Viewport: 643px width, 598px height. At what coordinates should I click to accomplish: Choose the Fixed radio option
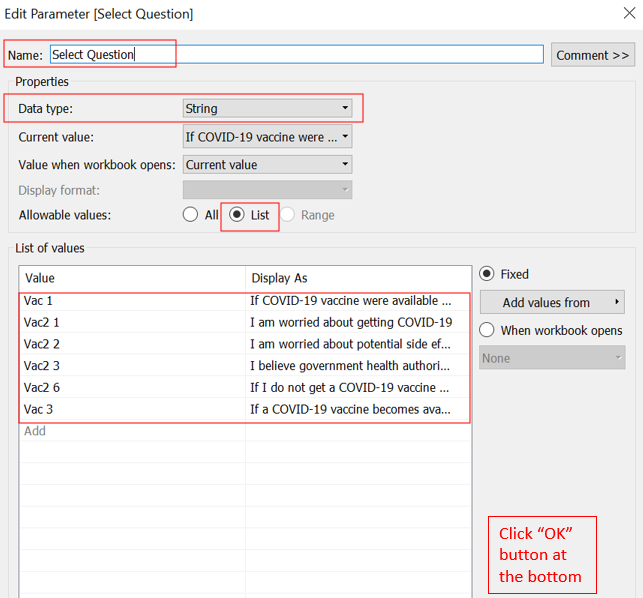[487, 274]
